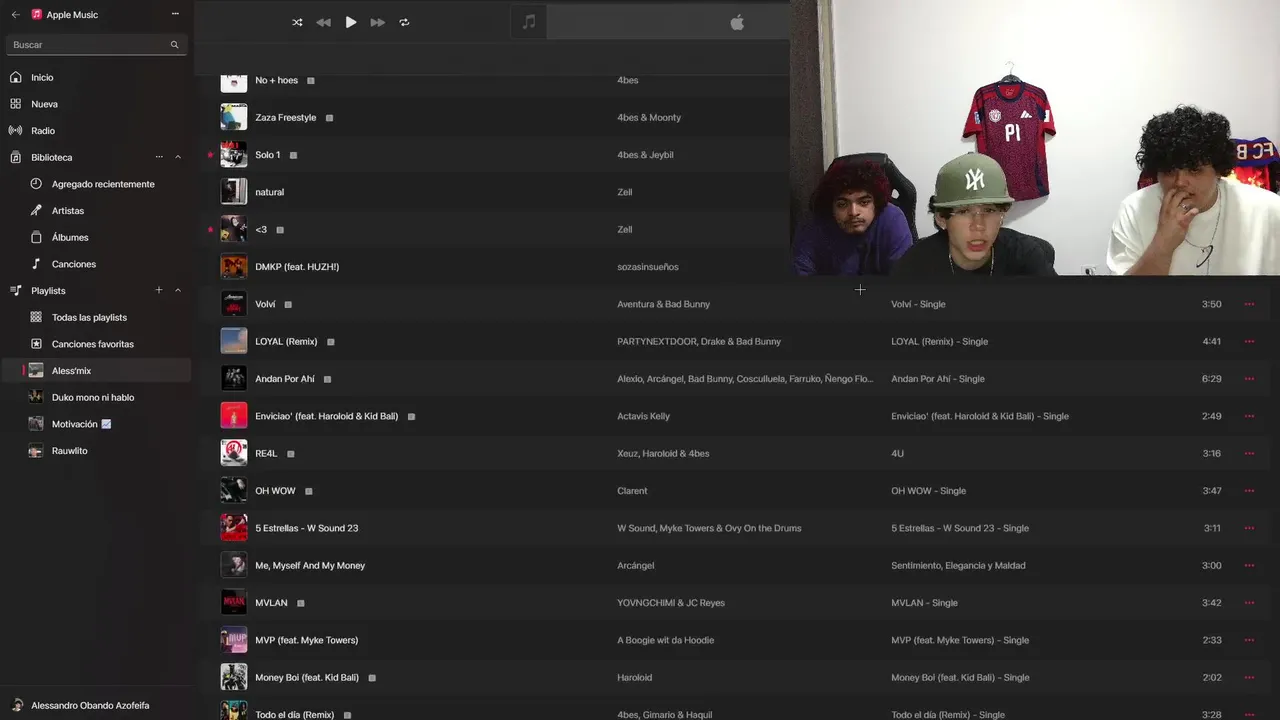Image resolution: width=1280 pixels, height=720 pixels.
Task: Open more options for Money Boi
Action: (1249, 677)
